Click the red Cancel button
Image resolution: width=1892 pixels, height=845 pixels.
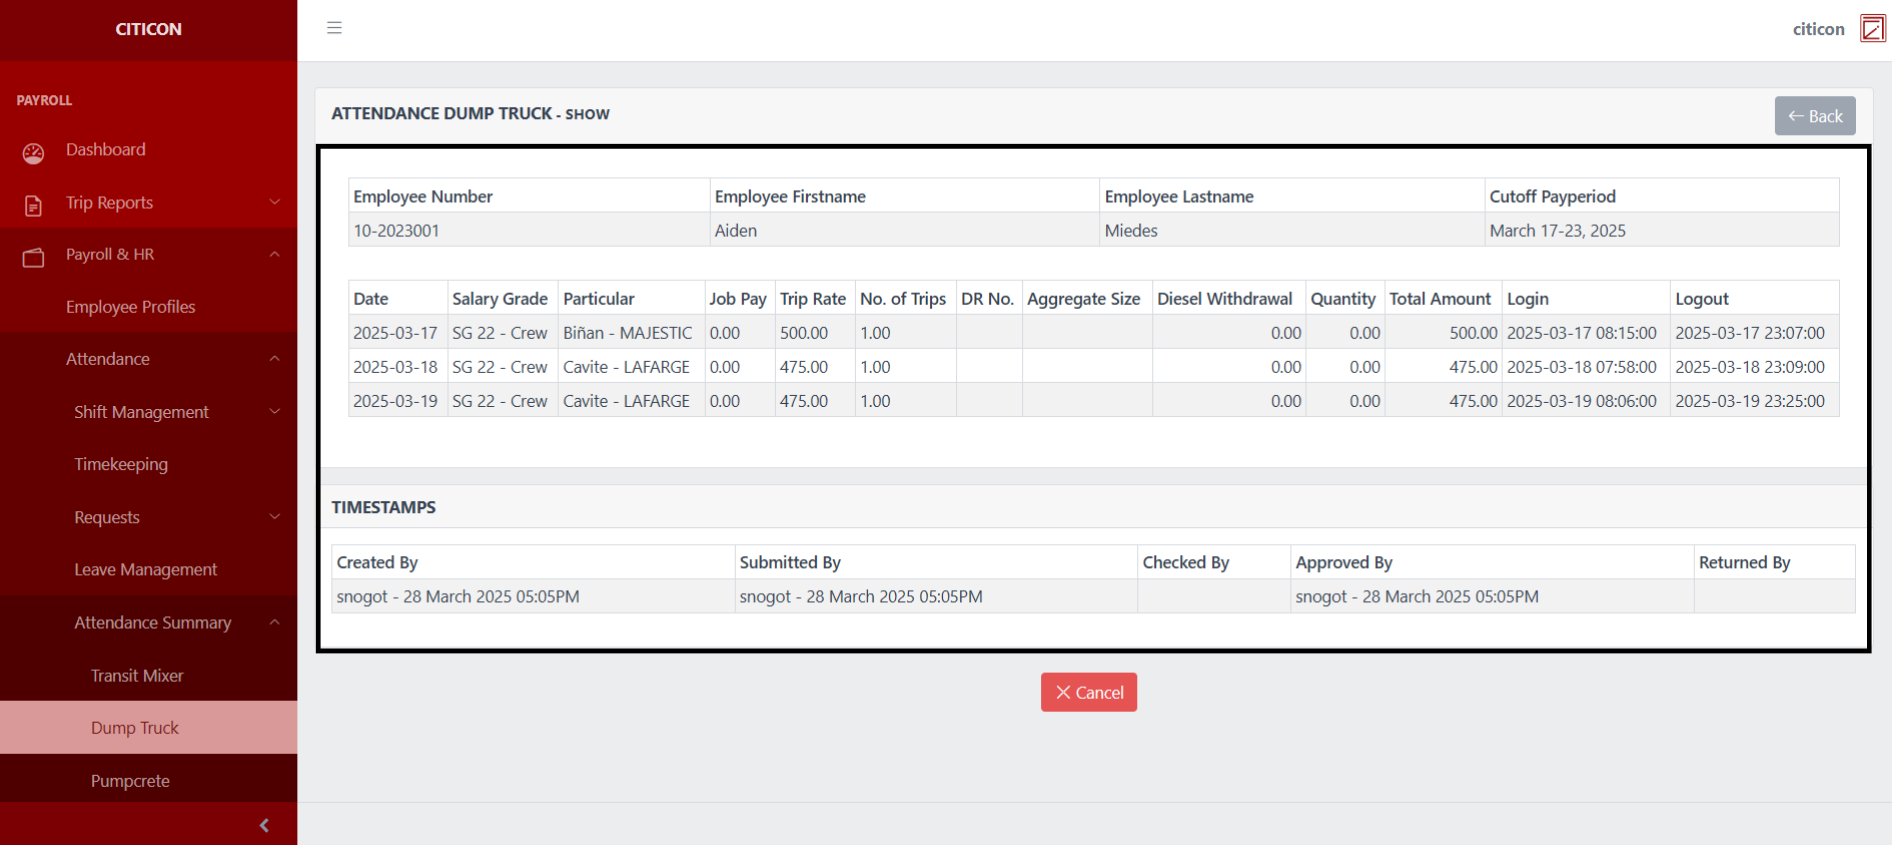pyautogui.click(x=1088, y=692)
